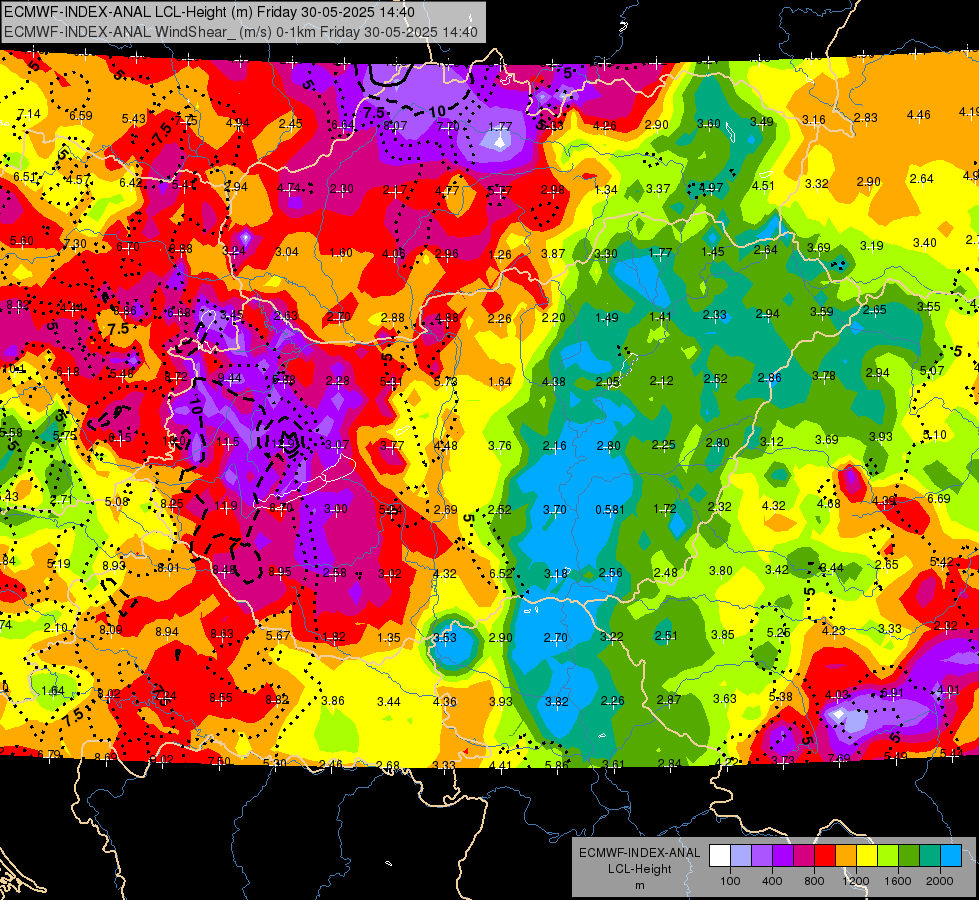Click the yellow legend swatch
979x900 pixels.
point(867,855)
